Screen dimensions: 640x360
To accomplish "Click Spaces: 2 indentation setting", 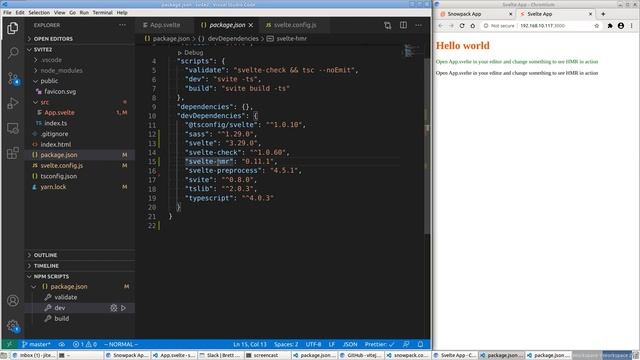I will click(286, 344).
